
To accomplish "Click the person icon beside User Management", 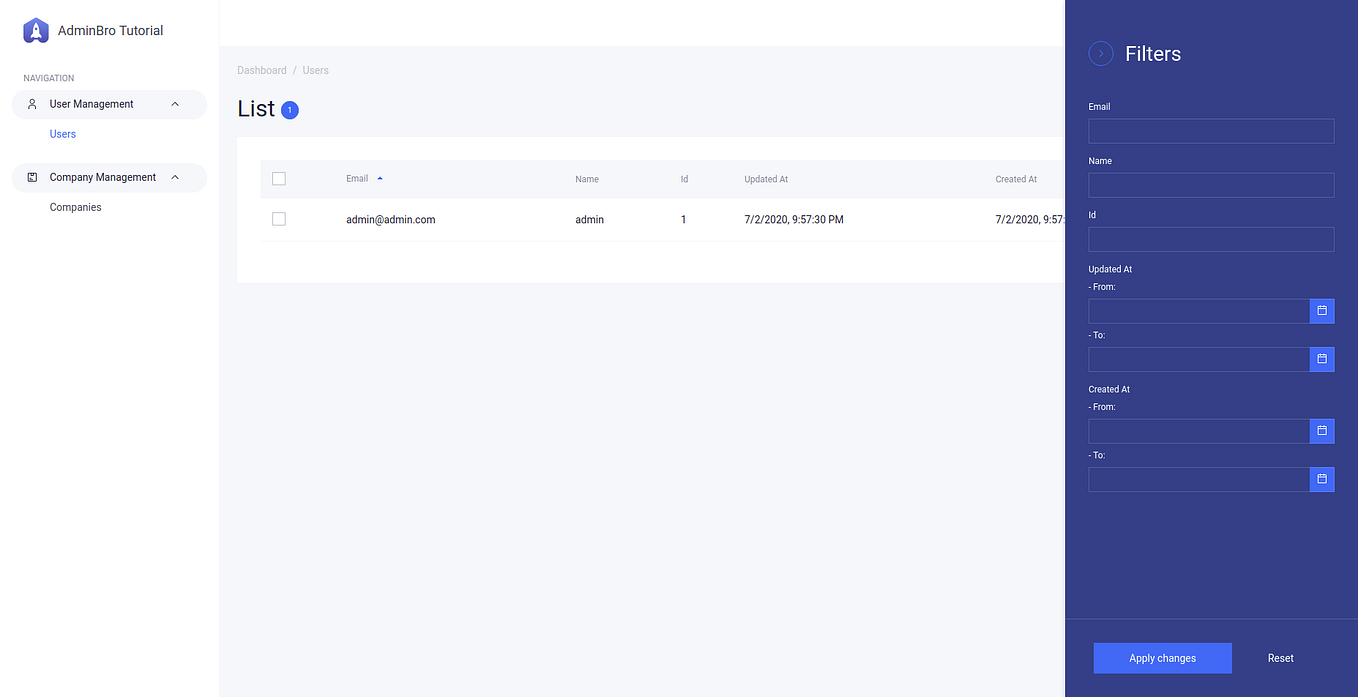I will point(32,104).
